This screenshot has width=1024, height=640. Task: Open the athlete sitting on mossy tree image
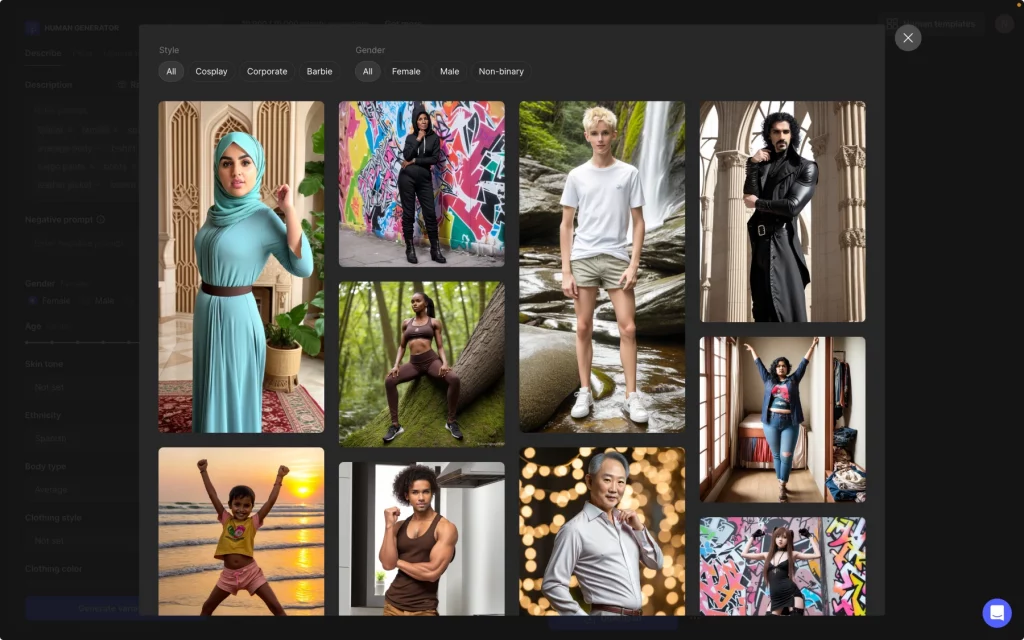coord(422,364)
